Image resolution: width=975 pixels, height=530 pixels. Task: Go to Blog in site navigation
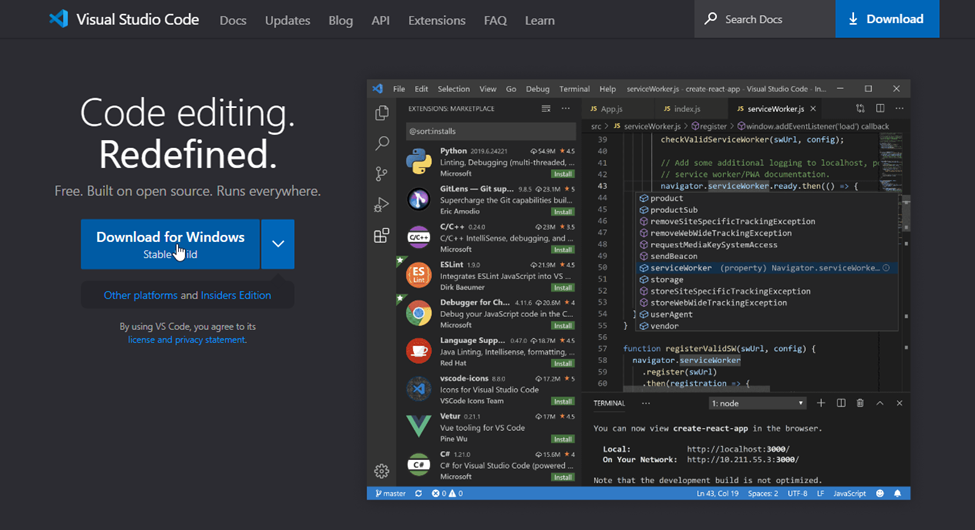340,21
